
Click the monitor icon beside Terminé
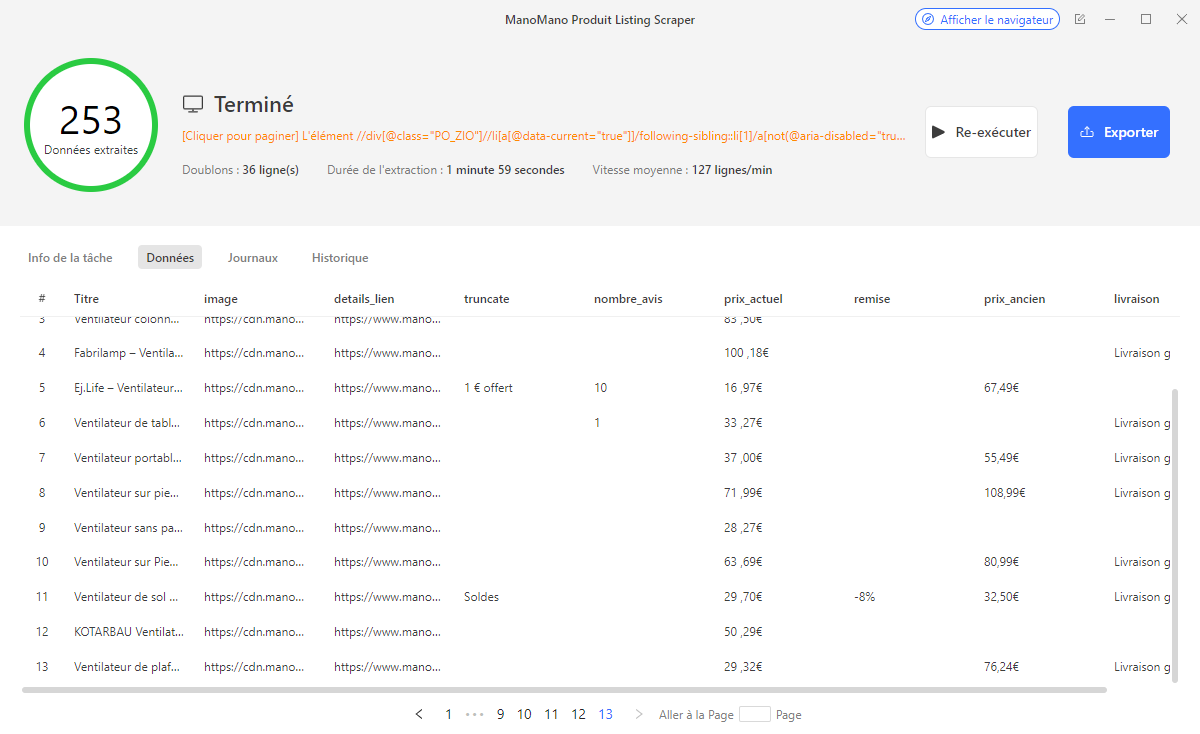(193, 105)
